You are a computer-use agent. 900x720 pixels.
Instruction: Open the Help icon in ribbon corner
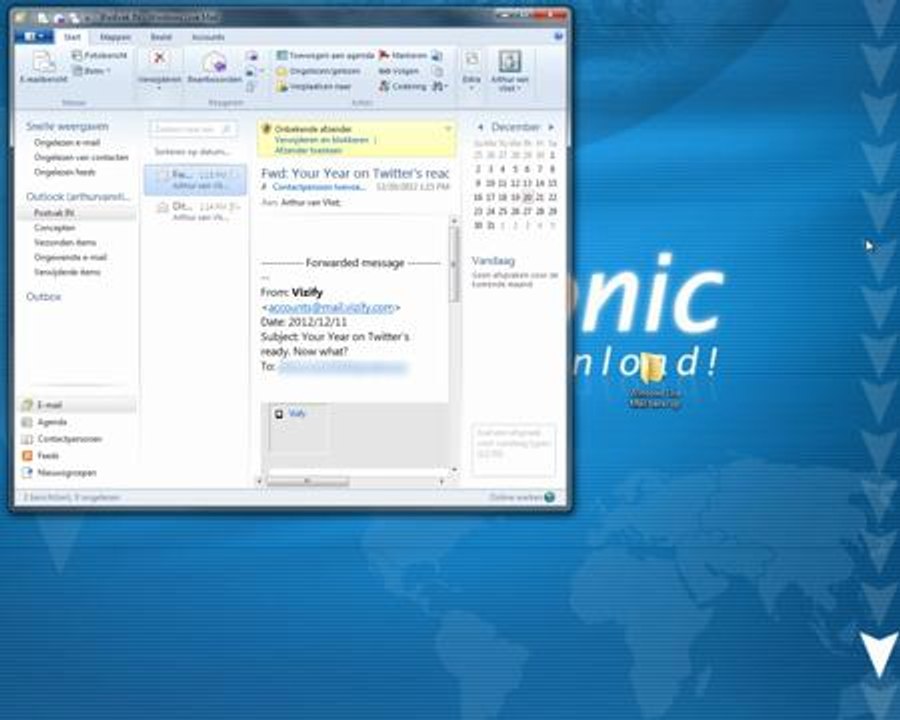(558, 37)
